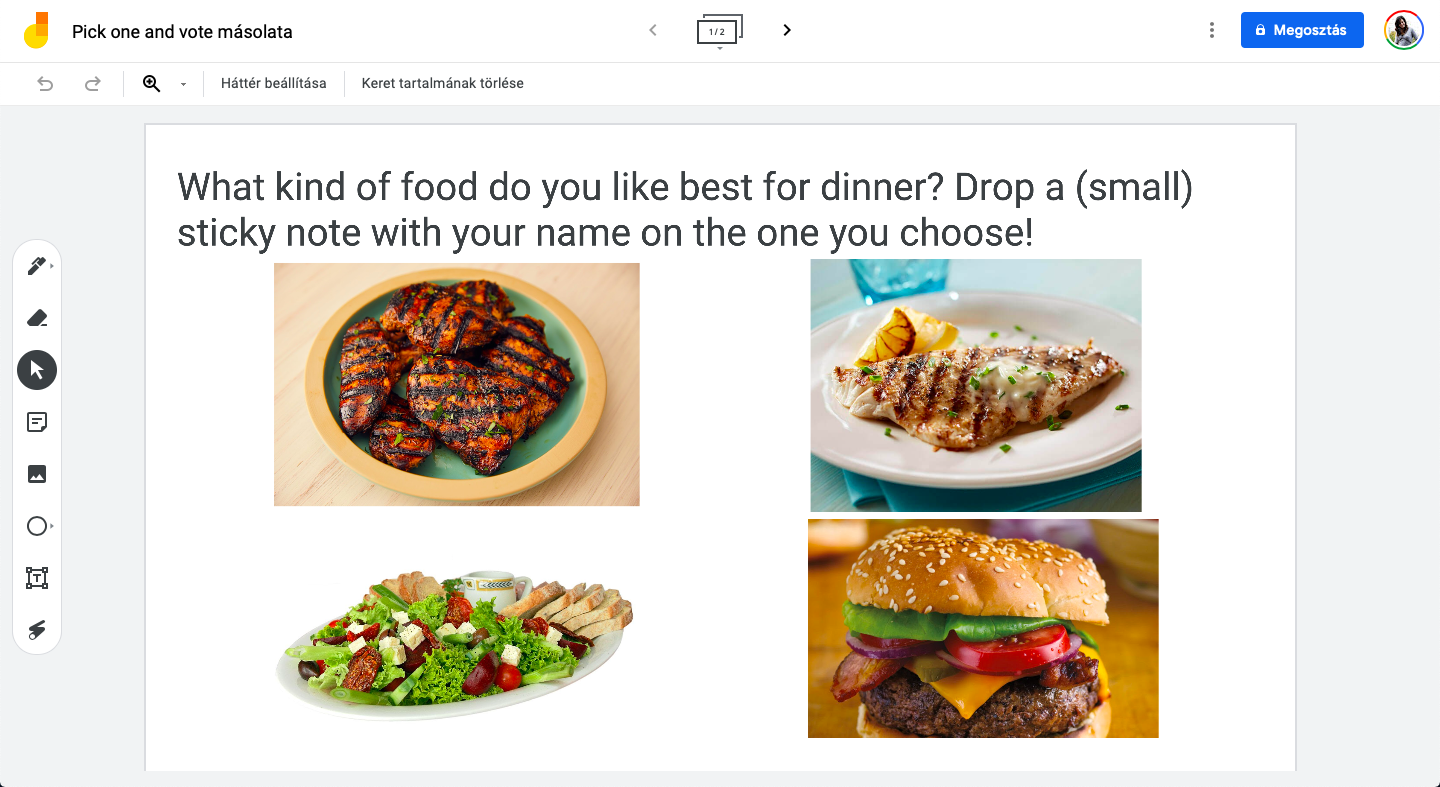Activate the Select arrow tool
This screenshot has width=1440, height=787.
click(37, 370)
